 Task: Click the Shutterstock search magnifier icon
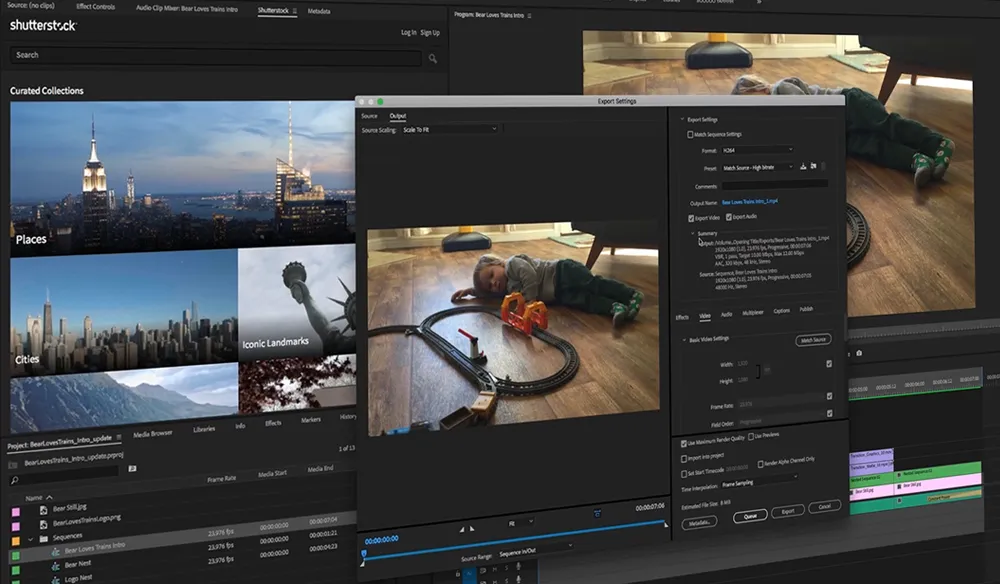pos(433,59)
